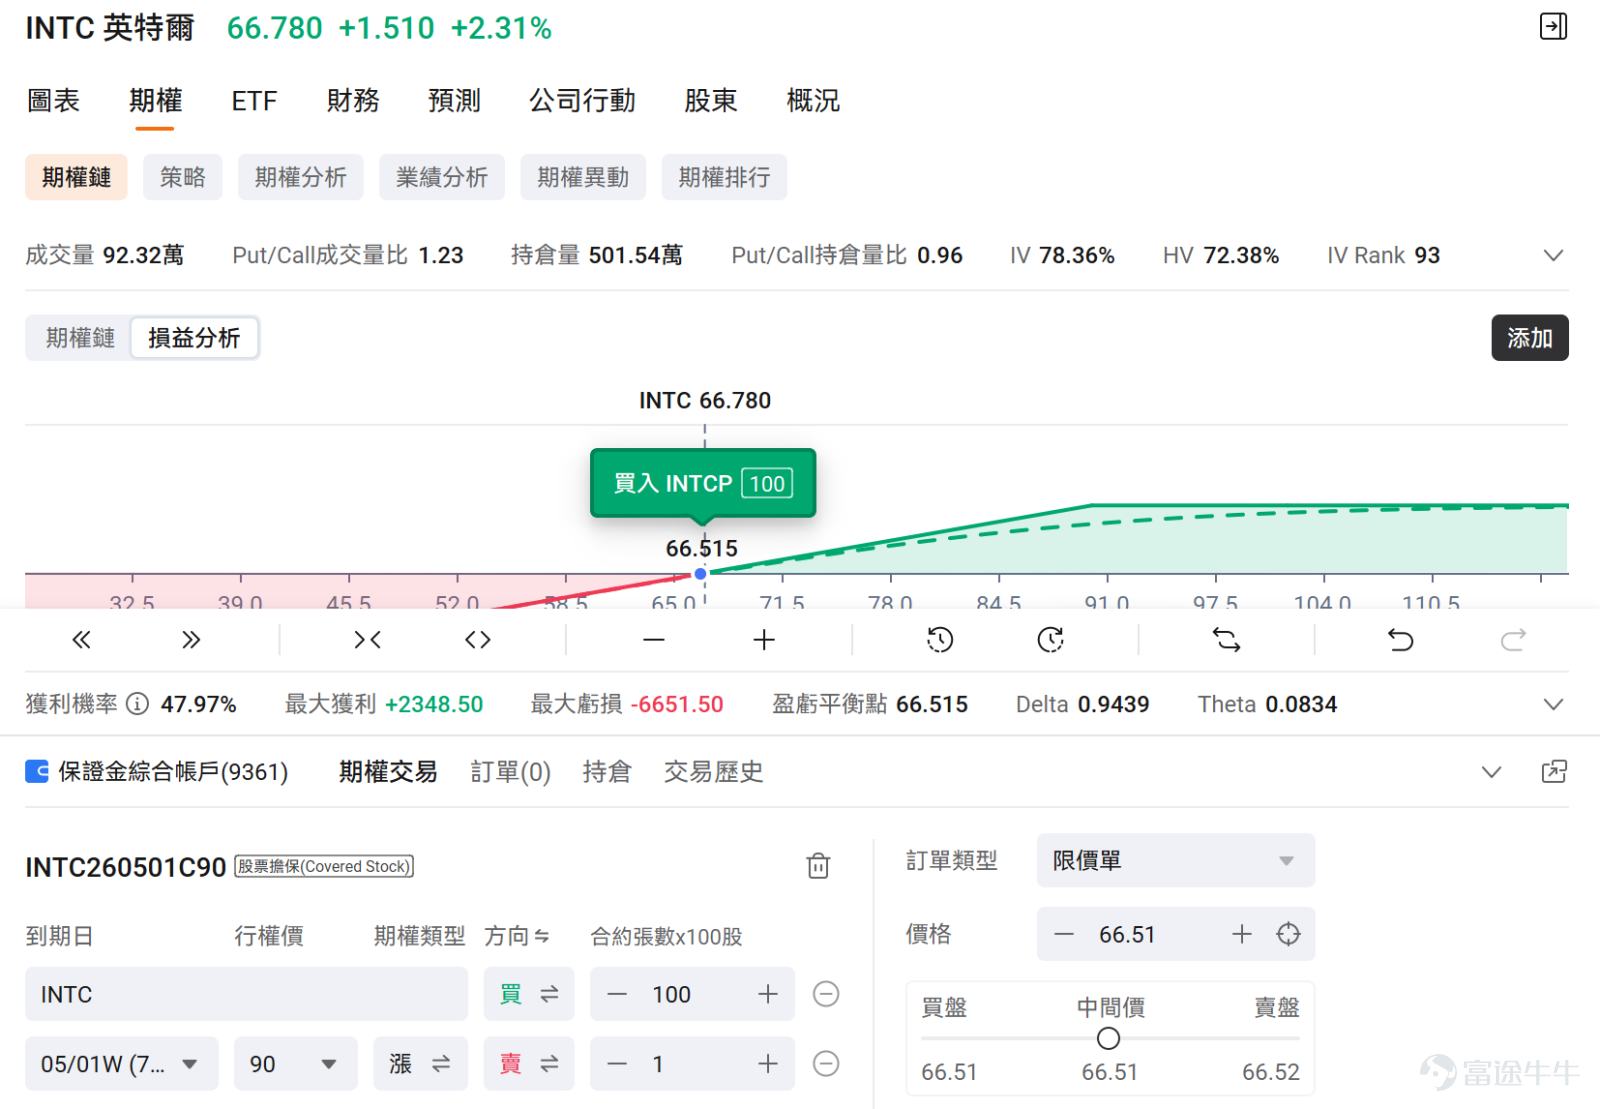Shift chart left with double-left arrows
Image resolution: width=1600 pixels, height=1109 pixels.
point(82,640)
